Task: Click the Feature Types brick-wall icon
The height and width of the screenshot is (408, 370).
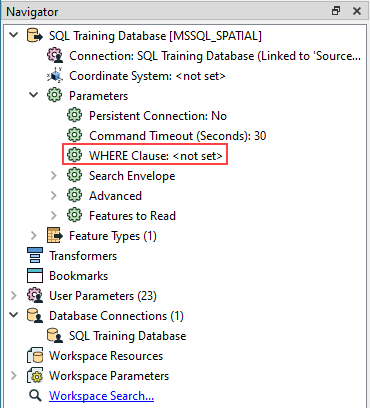Action: click(x=55, y=235)
